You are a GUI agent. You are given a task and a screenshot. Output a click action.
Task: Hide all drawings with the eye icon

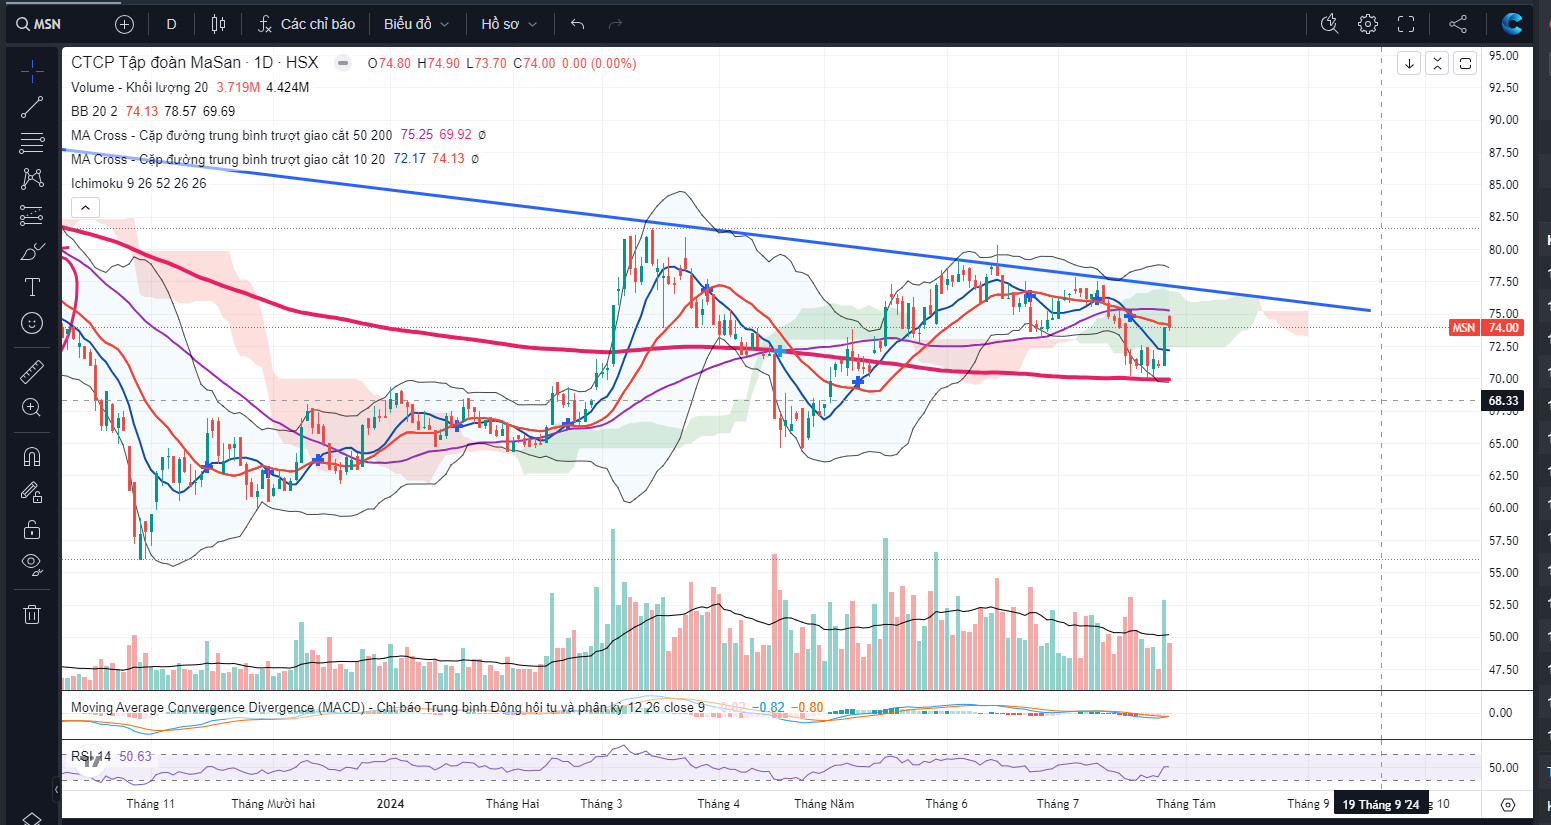pyautogui.click(x=32, y=565)
